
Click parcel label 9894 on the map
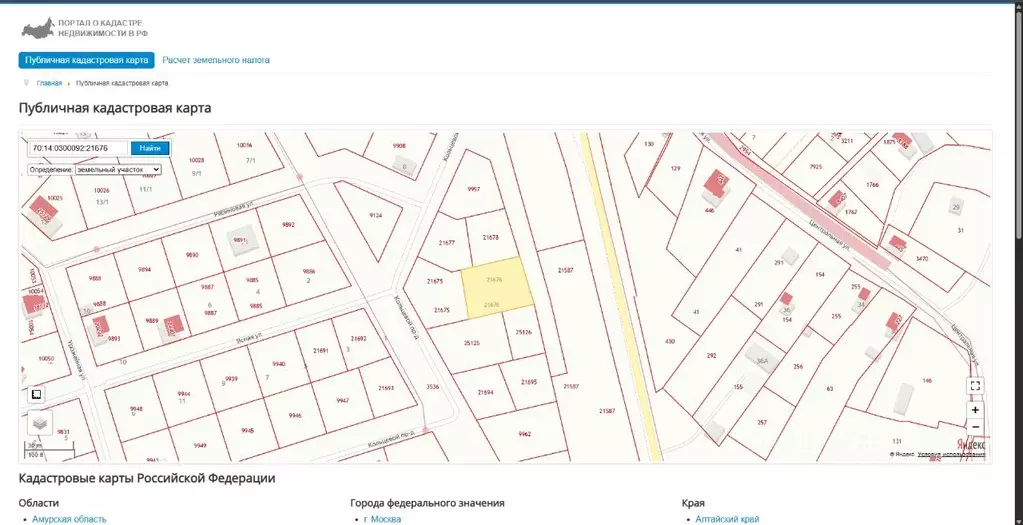(144, 269)
